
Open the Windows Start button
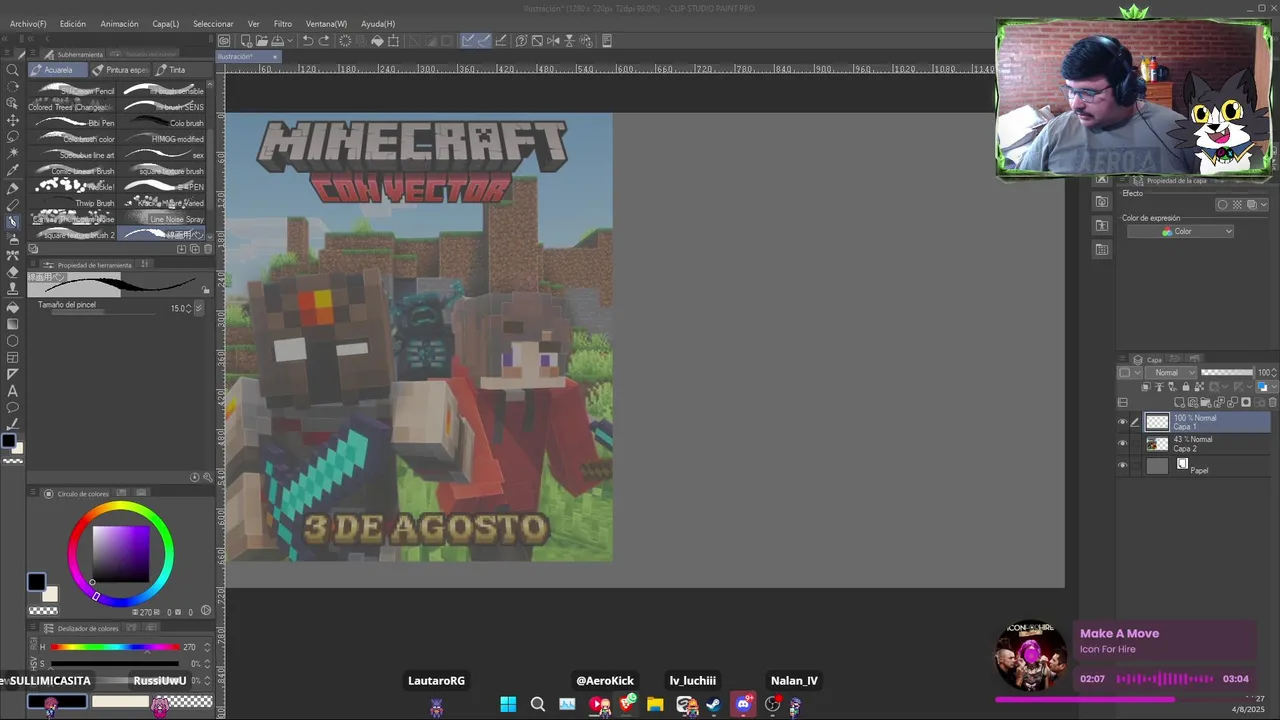click(x=508, y=705)
